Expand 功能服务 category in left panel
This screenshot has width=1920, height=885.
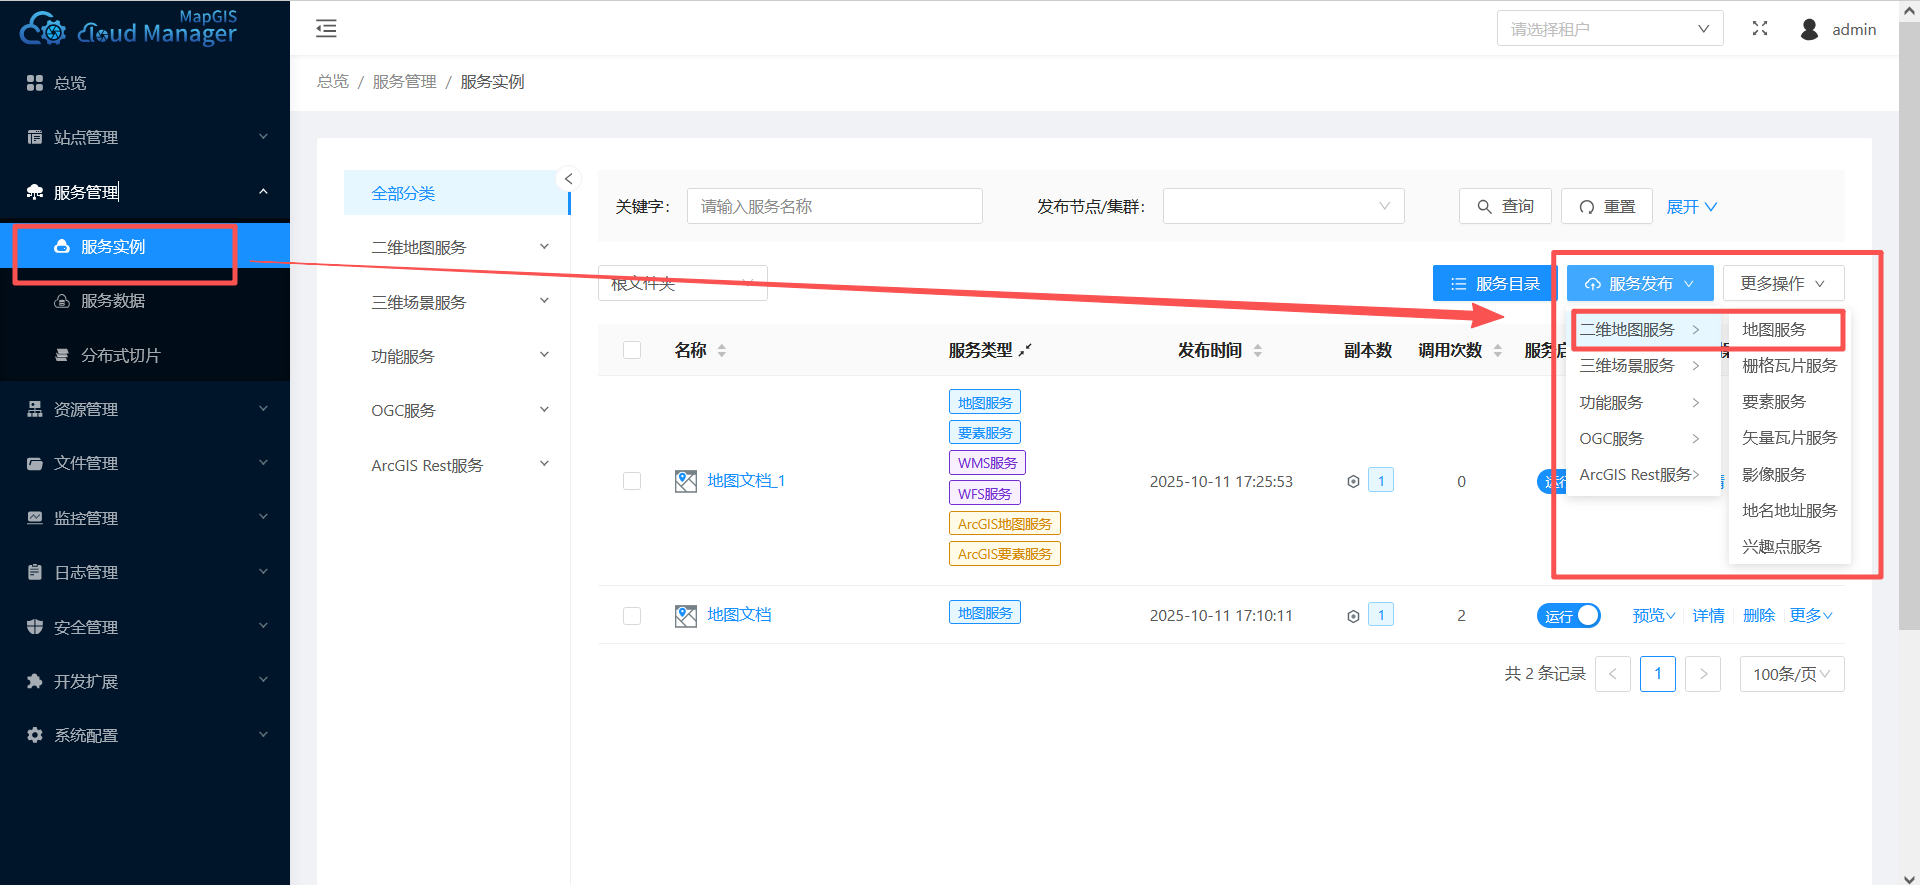[x=456, y=356]
